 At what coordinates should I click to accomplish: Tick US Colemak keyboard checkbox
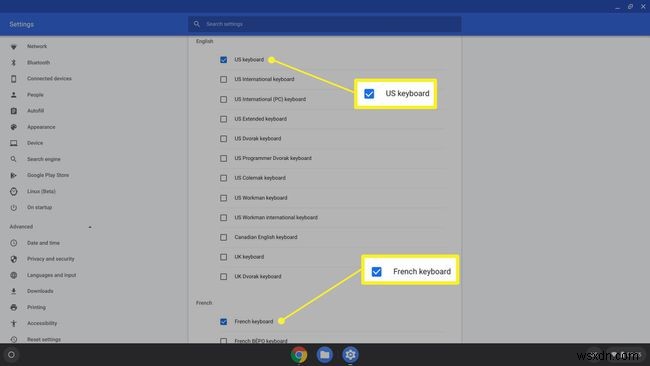223,178
